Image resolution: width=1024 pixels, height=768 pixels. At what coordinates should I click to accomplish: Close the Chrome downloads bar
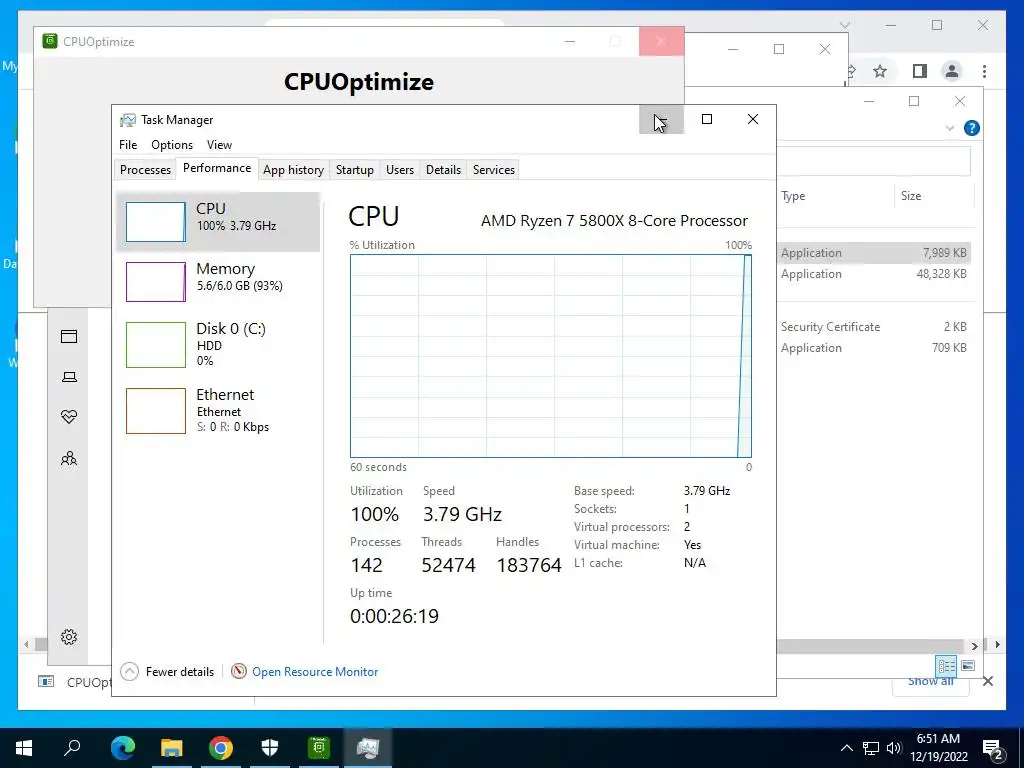click(988, 681)
